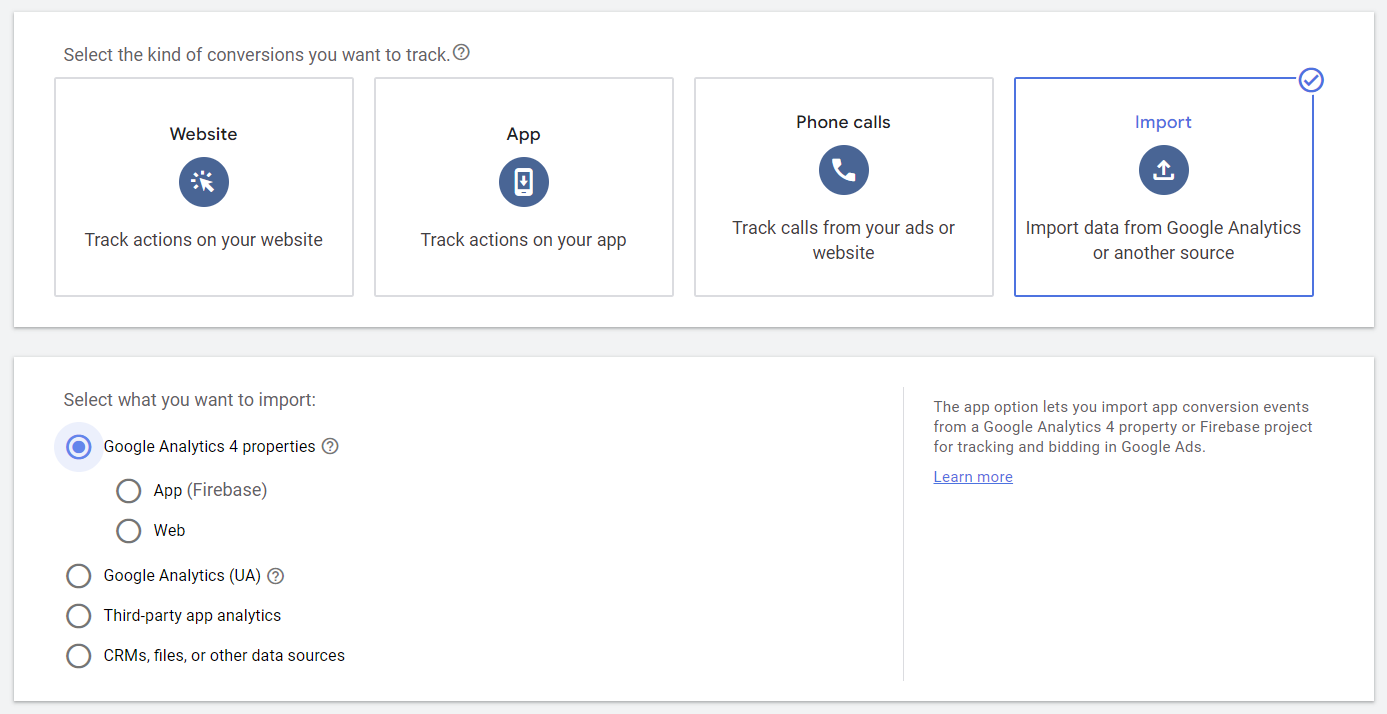Click "Track actions on your website" description
Screen dimensions: 1387x714
[204, 240]
